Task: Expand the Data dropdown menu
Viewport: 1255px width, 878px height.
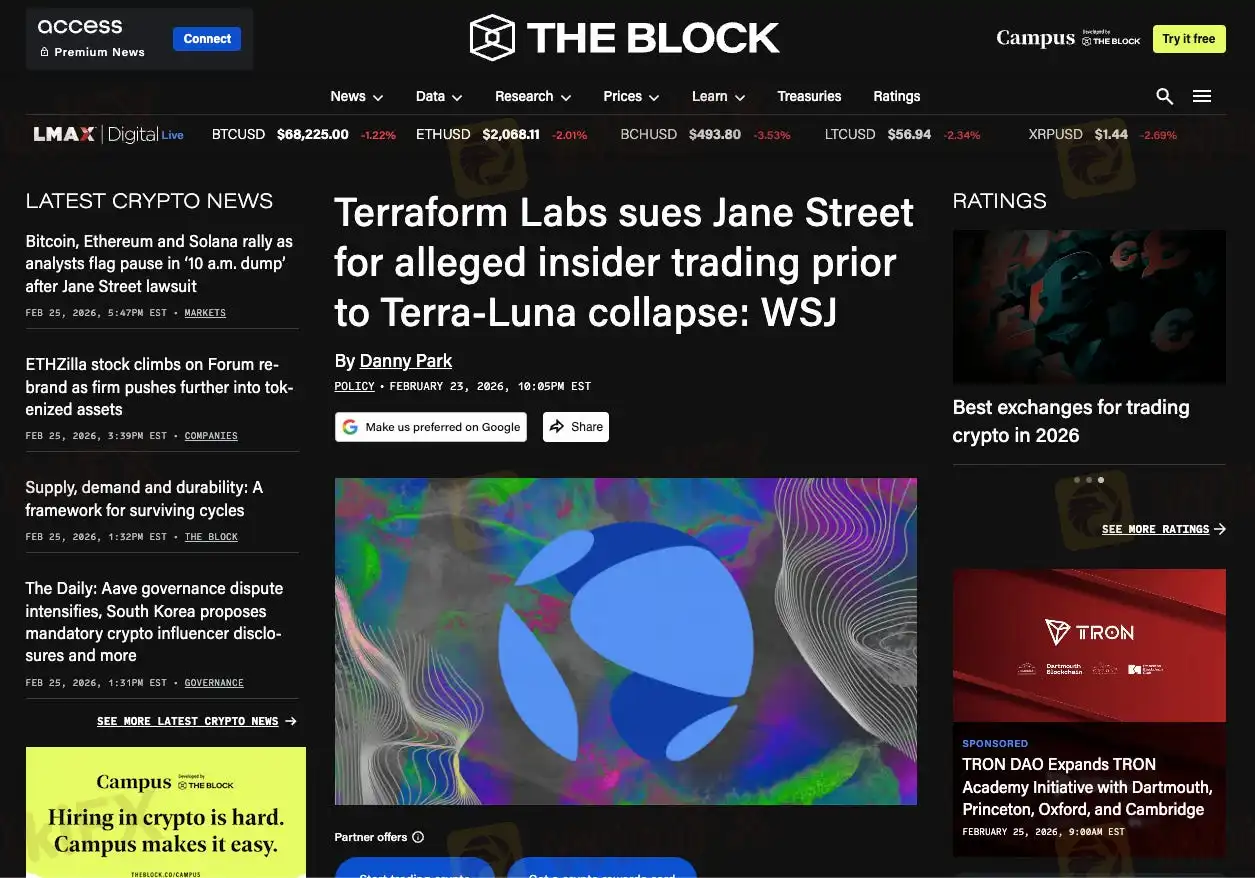Action: coord(439,96)
